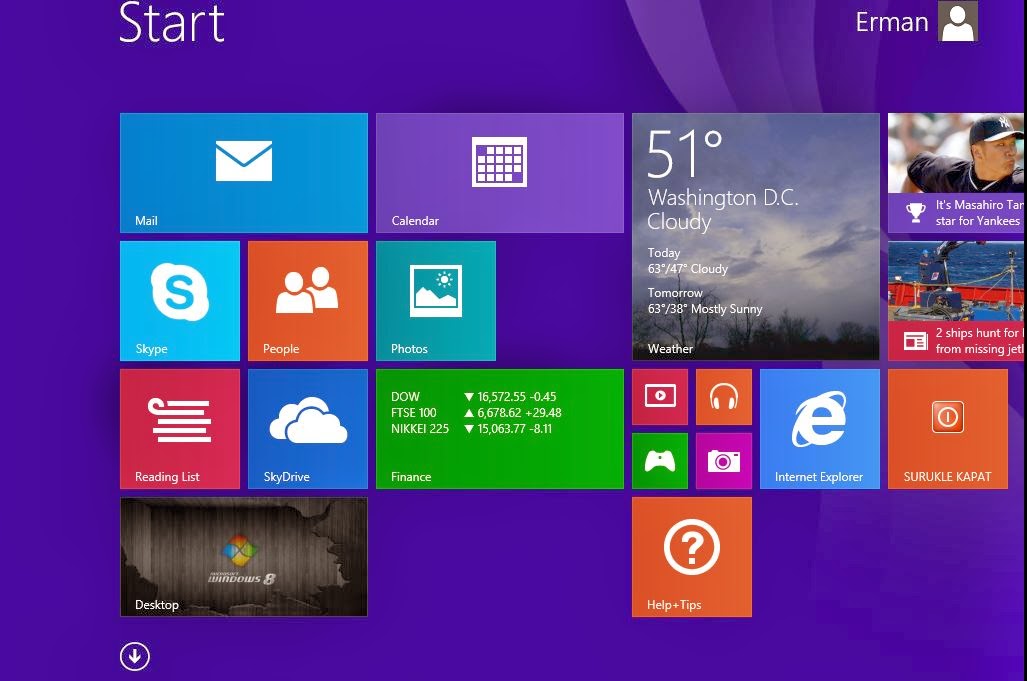Open the Weather tile for Washington D.C.
The image size is (1027, 681).
pyautogui.click(x=756, y=236)
